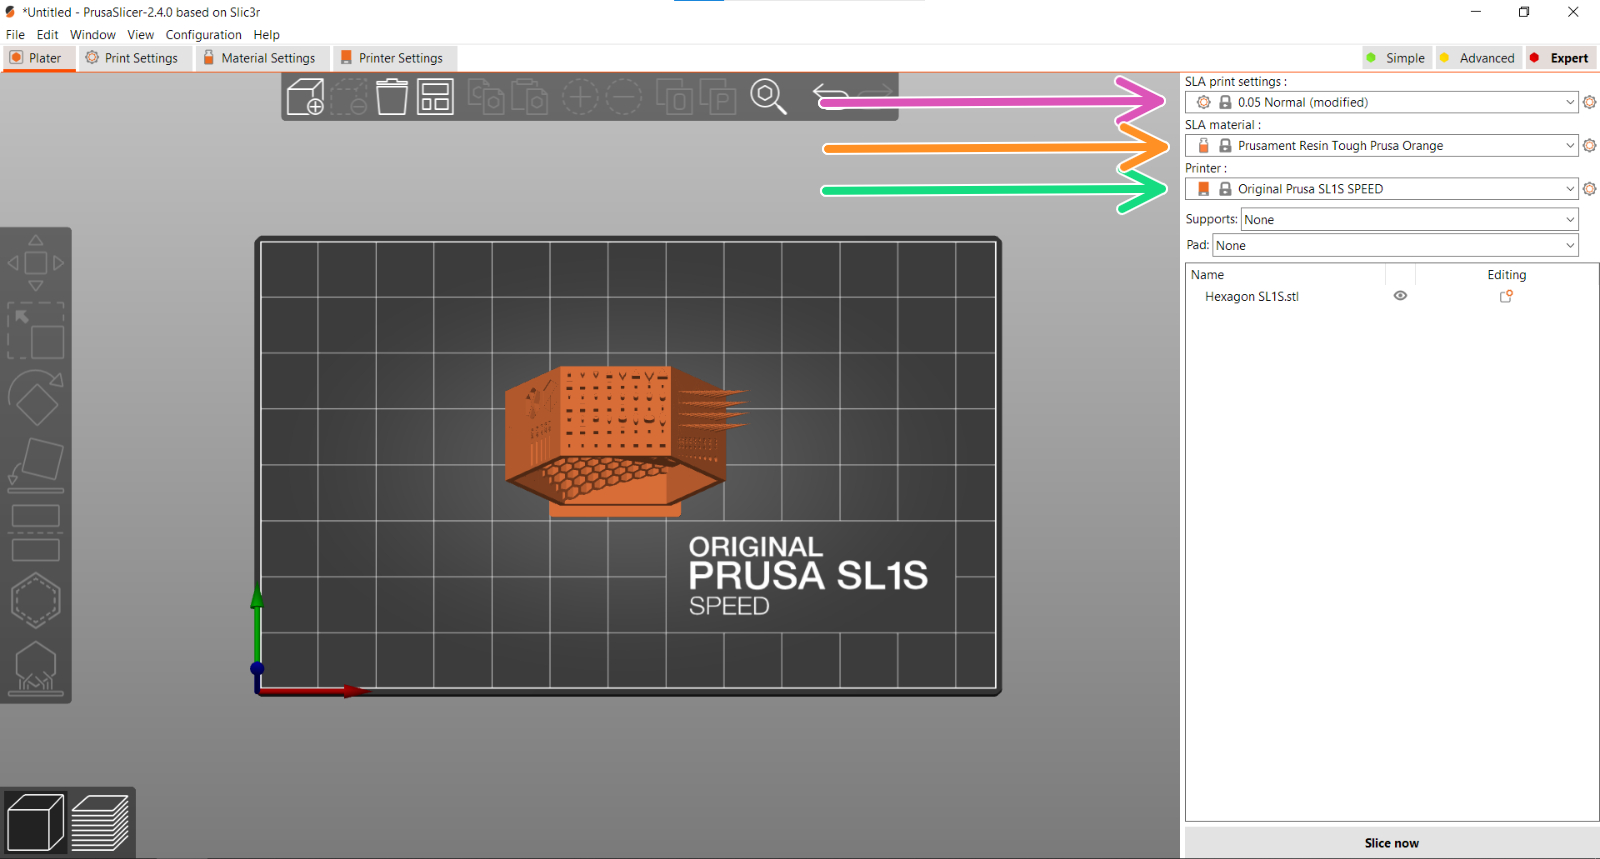Open the SLA print settings dropdown
The image size is (1600, 859).
click(1381, 102)
